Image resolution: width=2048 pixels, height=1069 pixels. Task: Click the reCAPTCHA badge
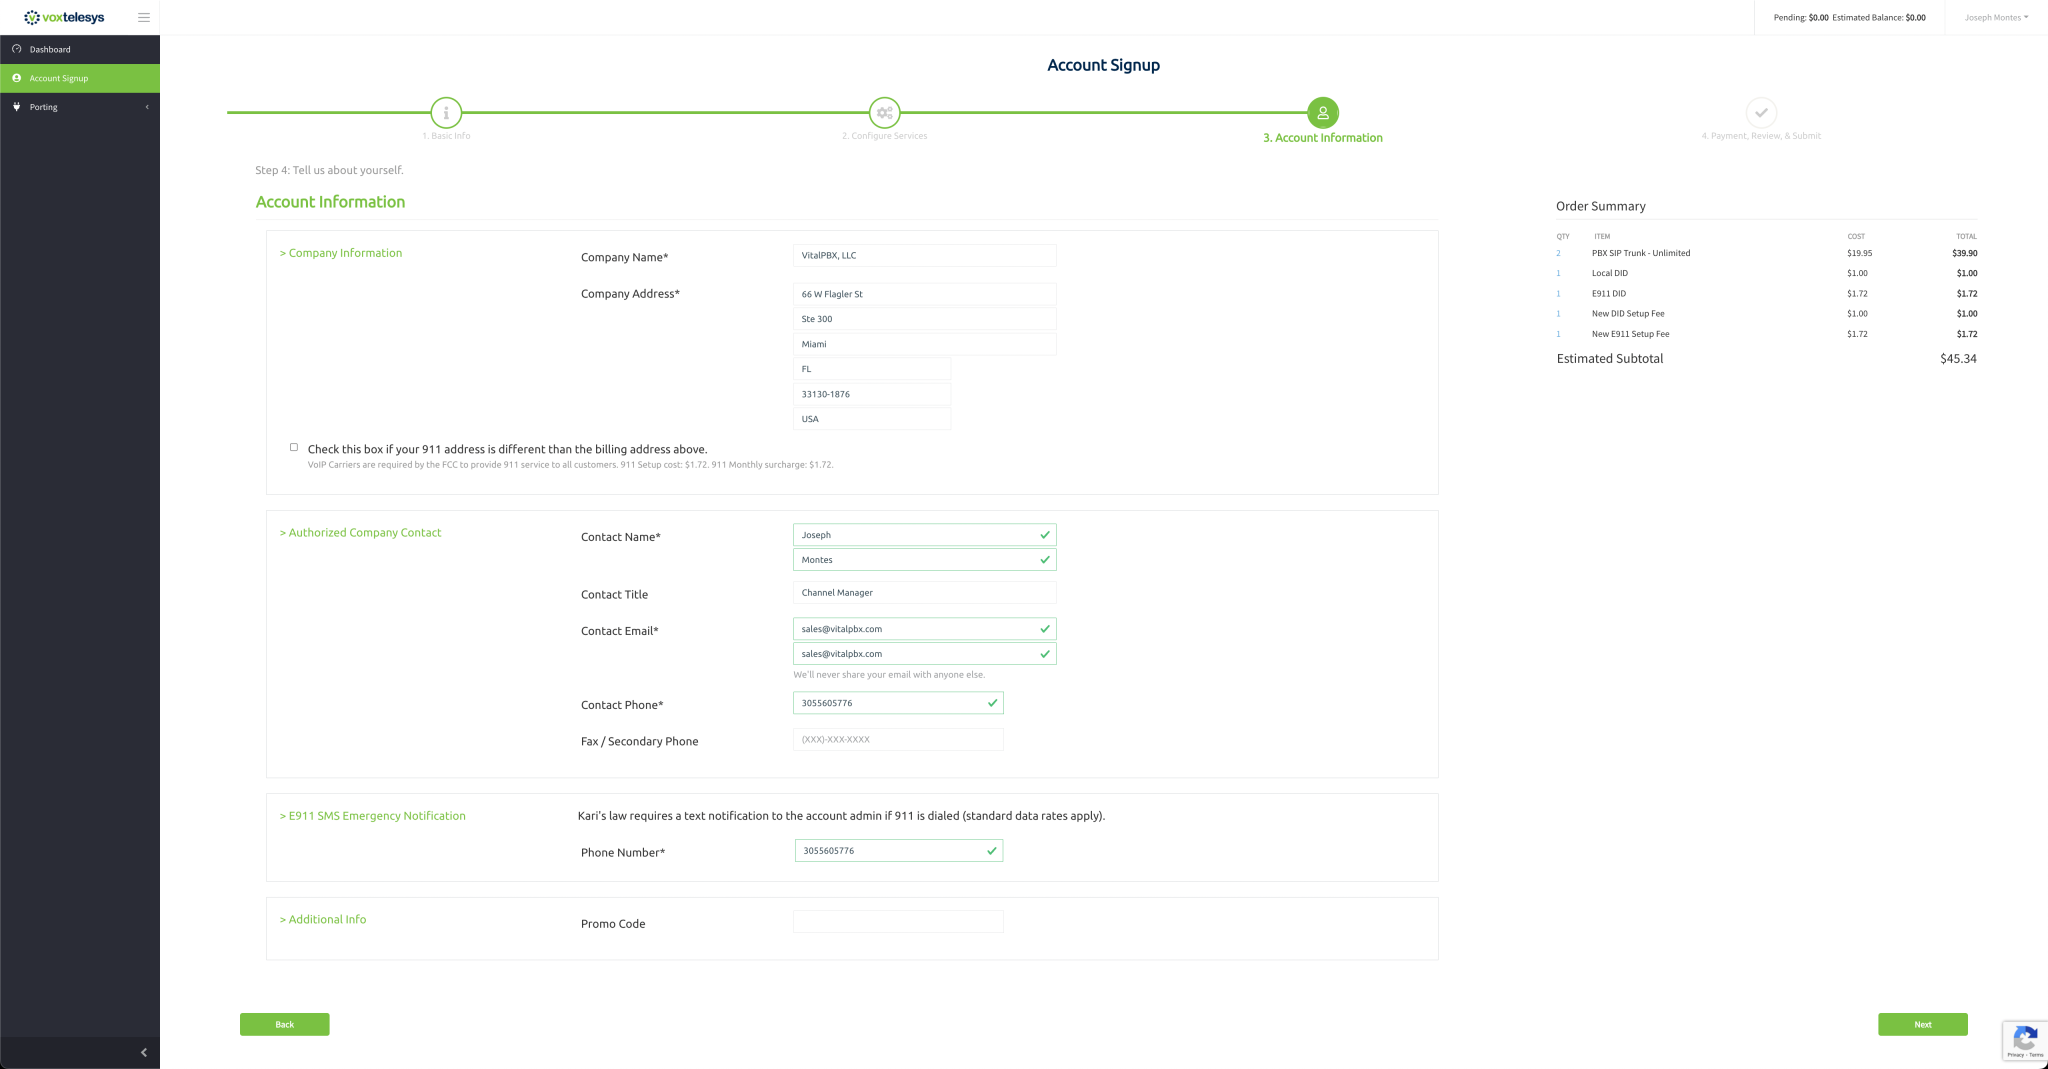click(2025, 1041)
